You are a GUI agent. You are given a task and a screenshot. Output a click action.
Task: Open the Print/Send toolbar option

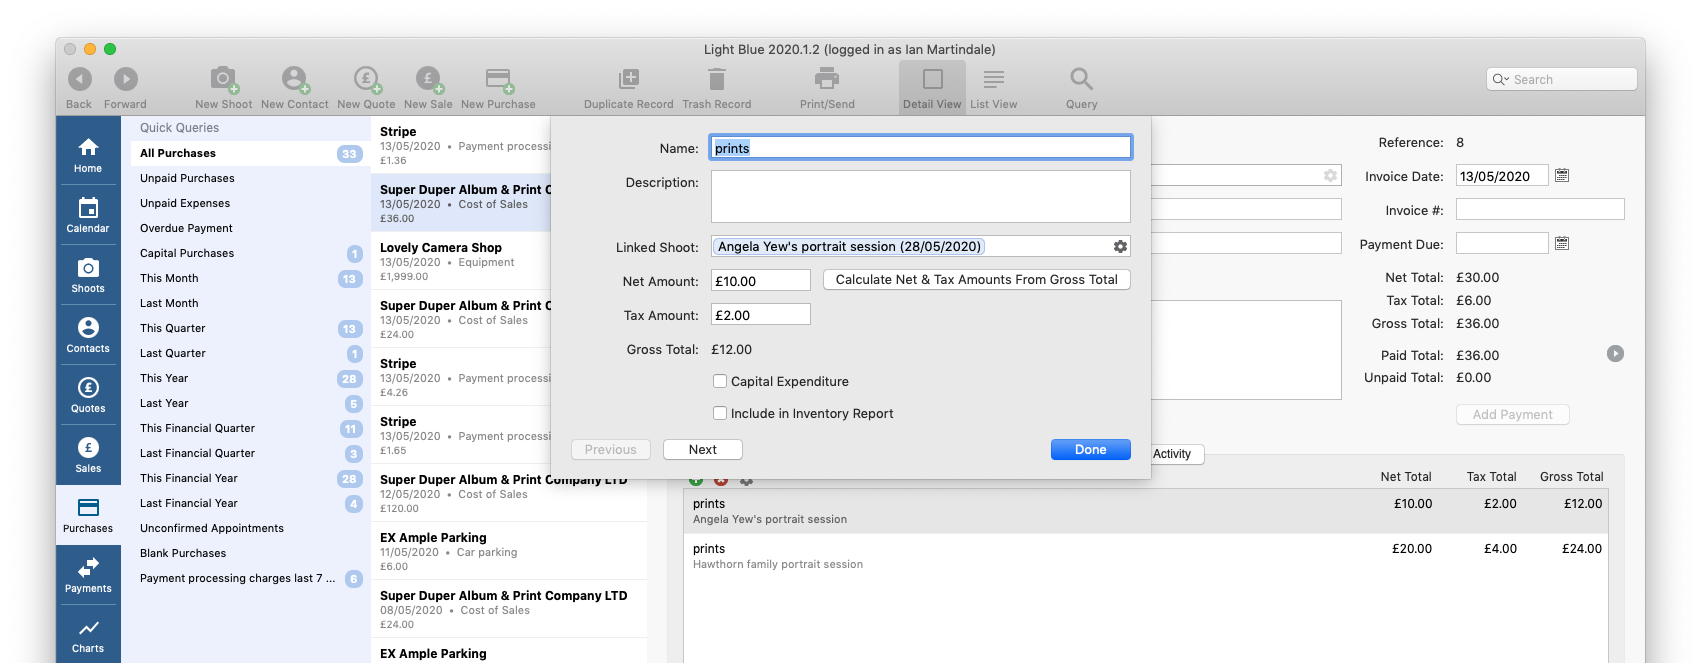point(827,79)
